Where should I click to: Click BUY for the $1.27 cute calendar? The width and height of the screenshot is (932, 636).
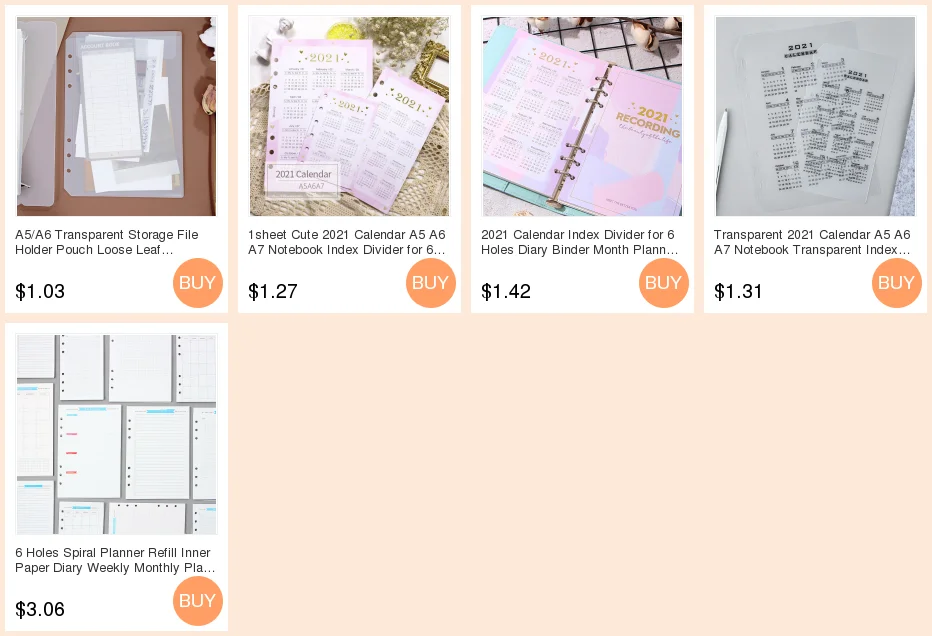431,283
